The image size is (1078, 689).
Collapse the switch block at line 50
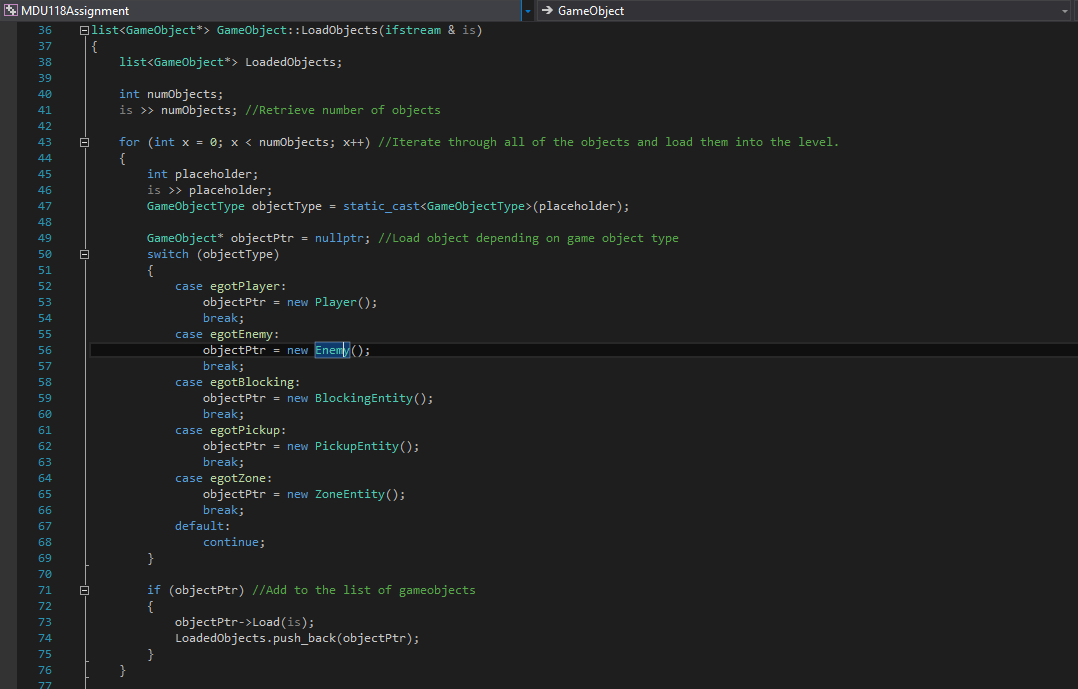coord(84,254)
